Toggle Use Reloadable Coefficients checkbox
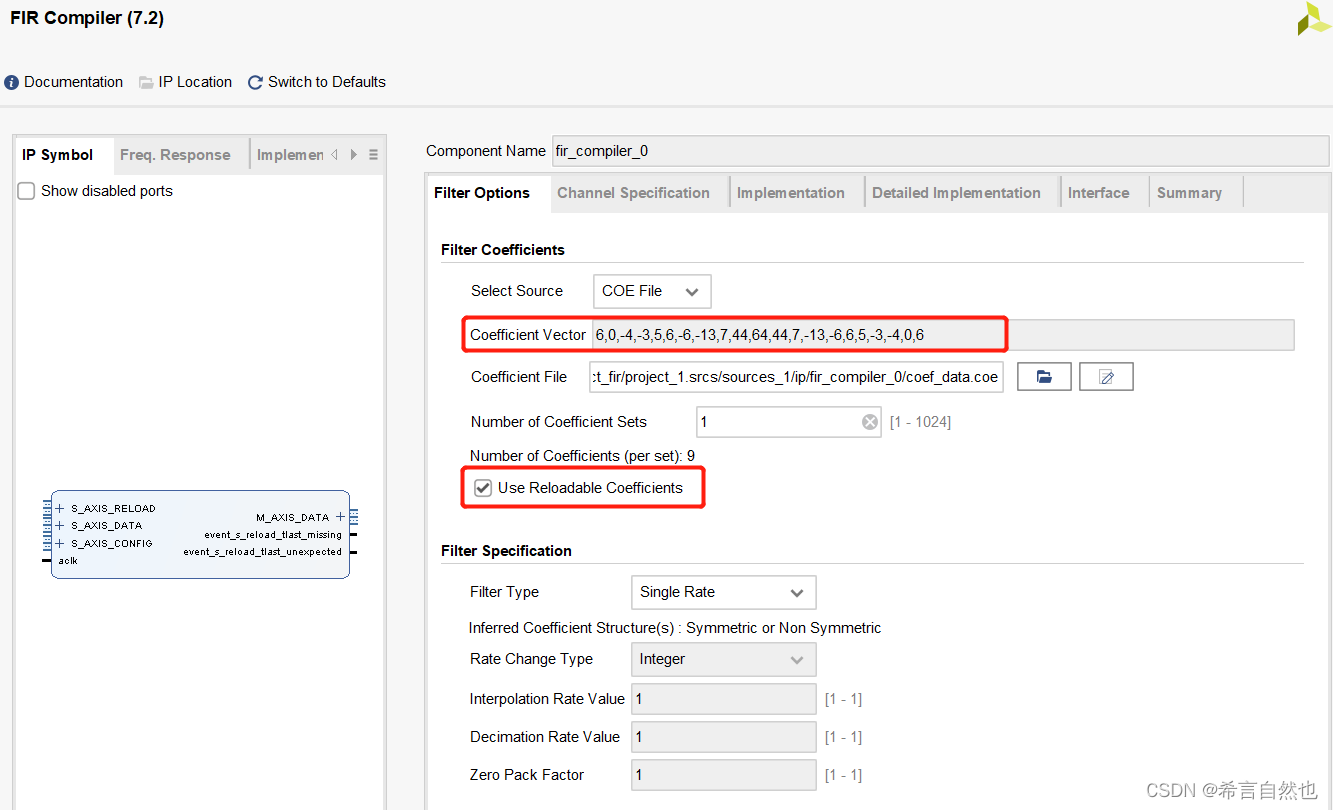Image resolution: width=1333 pixels, height=810 pixels. point(483,488)
